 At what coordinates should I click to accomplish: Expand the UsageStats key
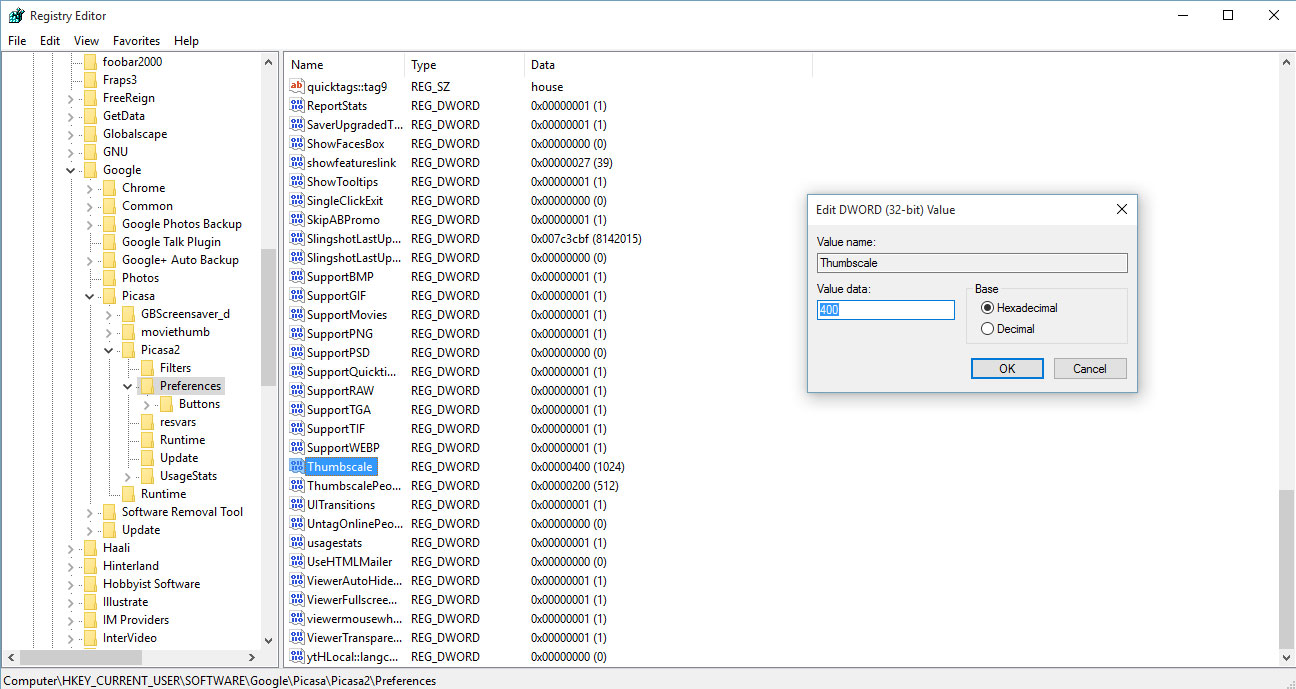(x=128, y=477)
